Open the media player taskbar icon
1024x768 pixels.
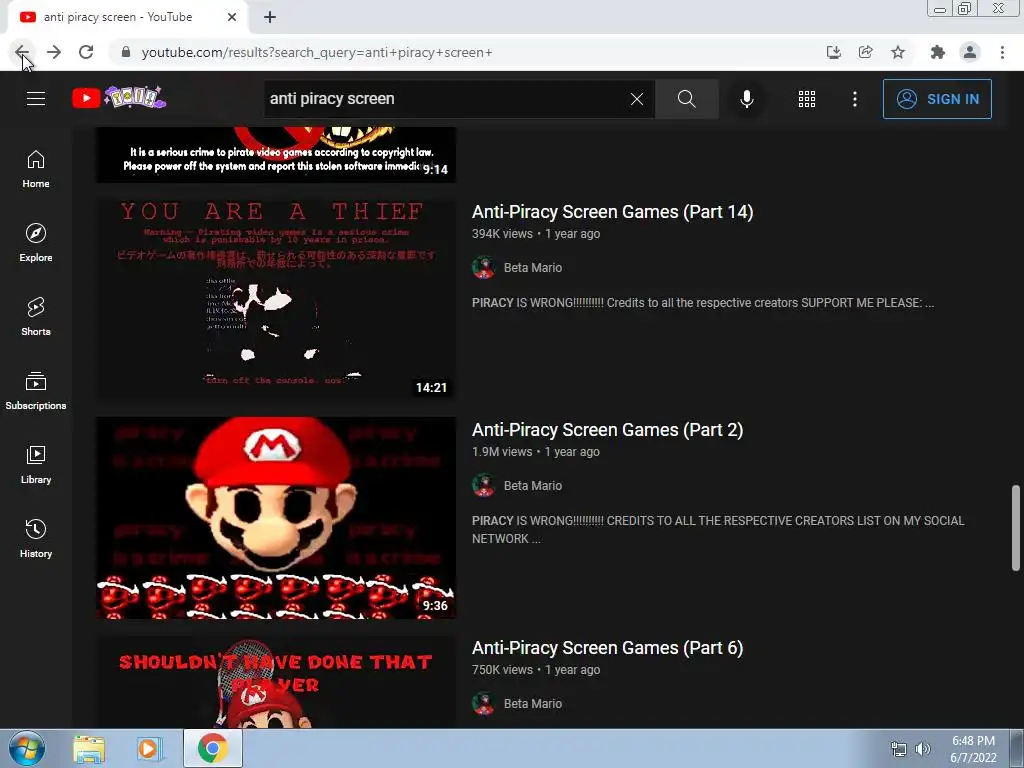click(x=149, y=749)
